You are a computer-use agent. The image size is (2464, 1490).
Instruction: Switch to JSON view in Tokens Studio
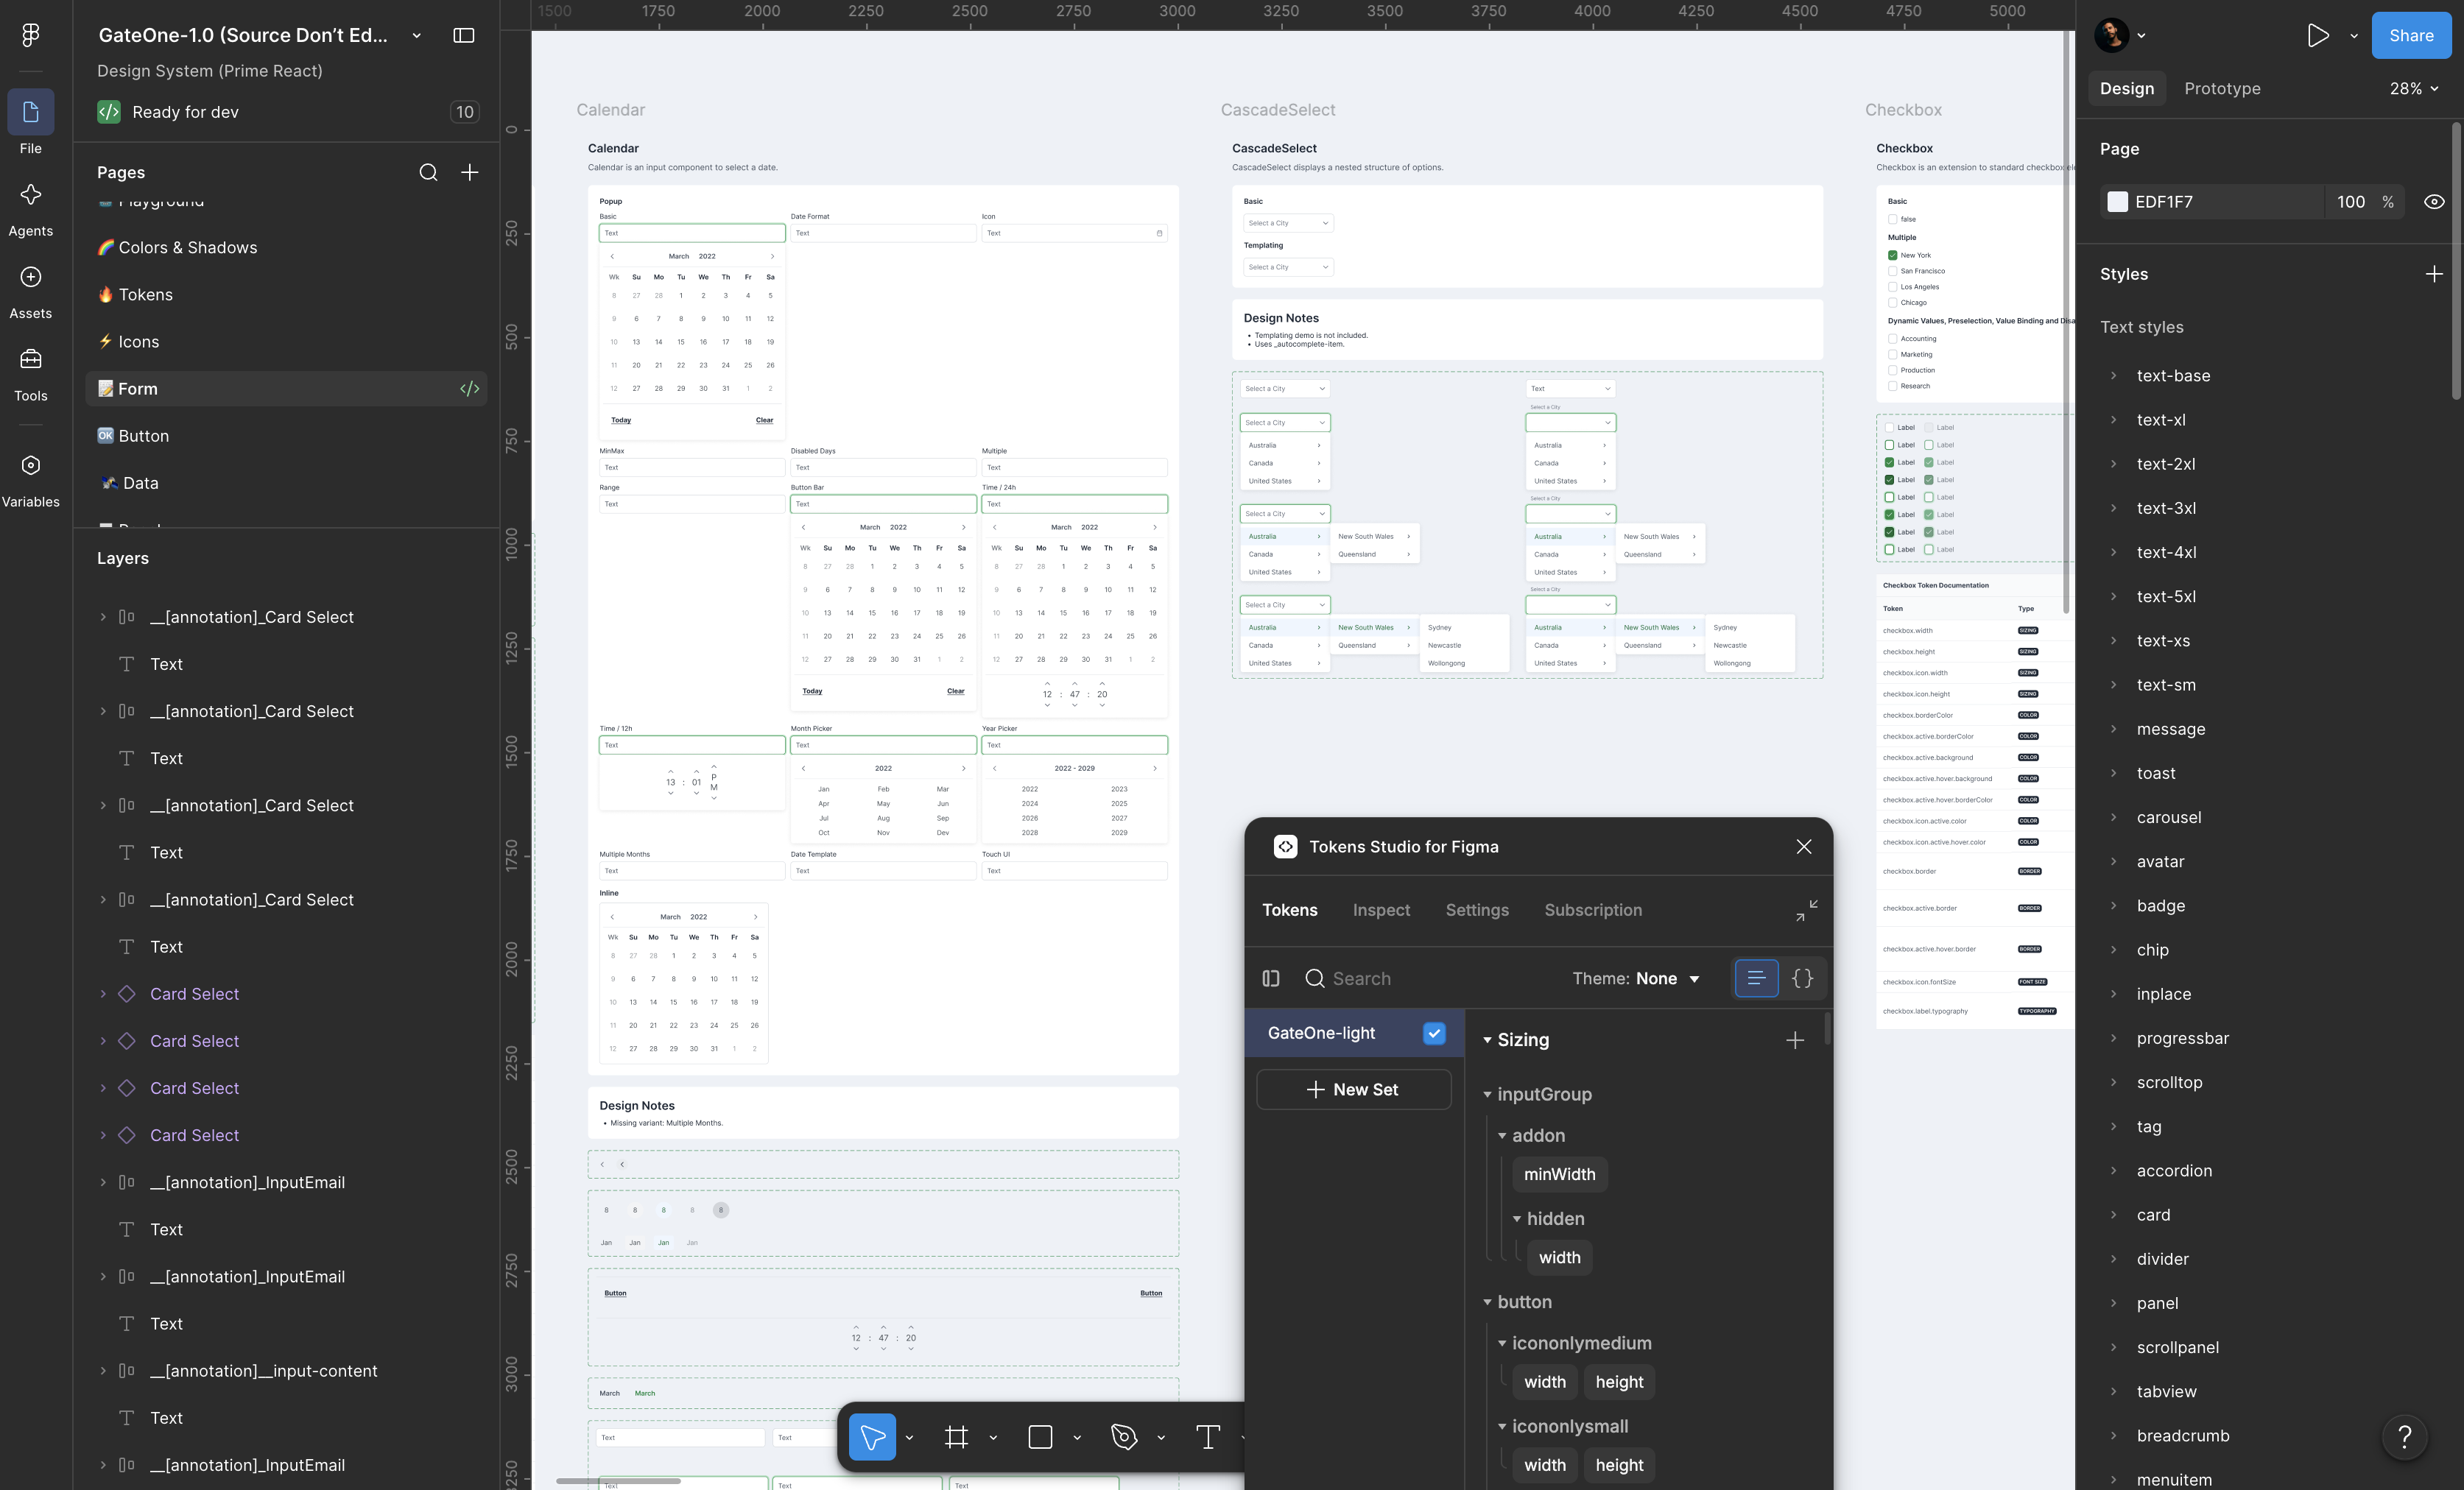(1802, 978)
